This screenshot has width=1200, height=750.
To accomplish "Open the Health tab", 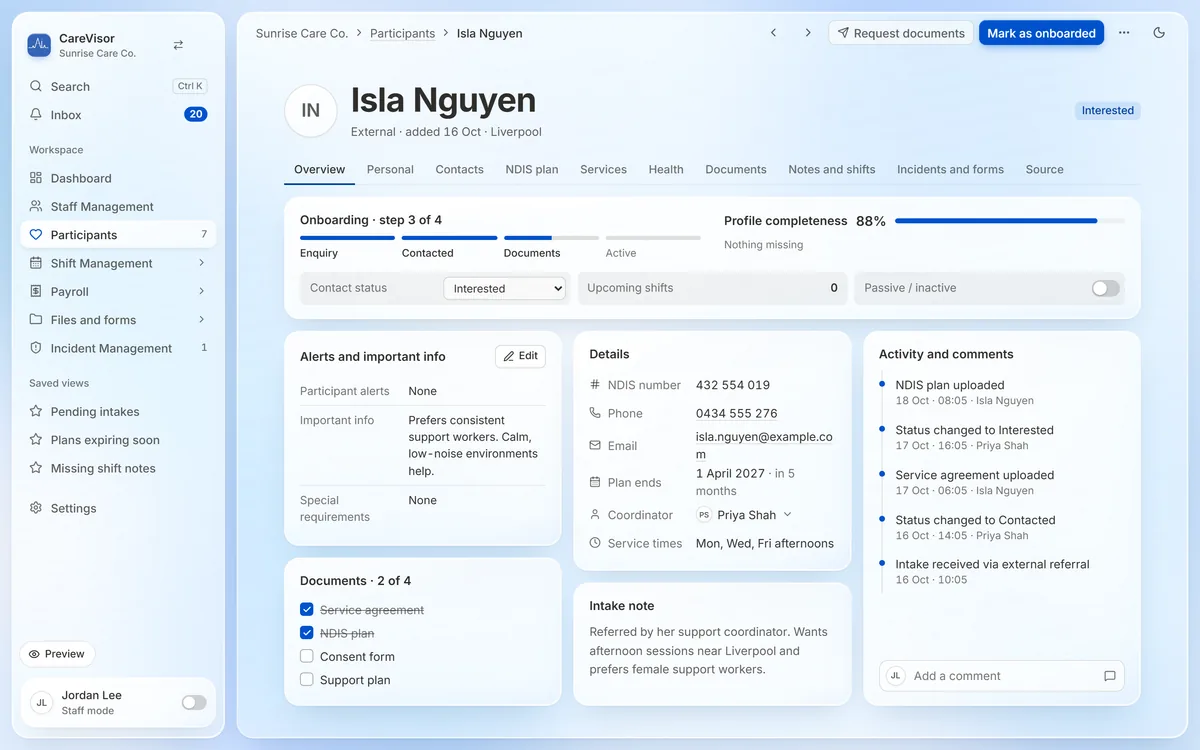I will point(666,169).
